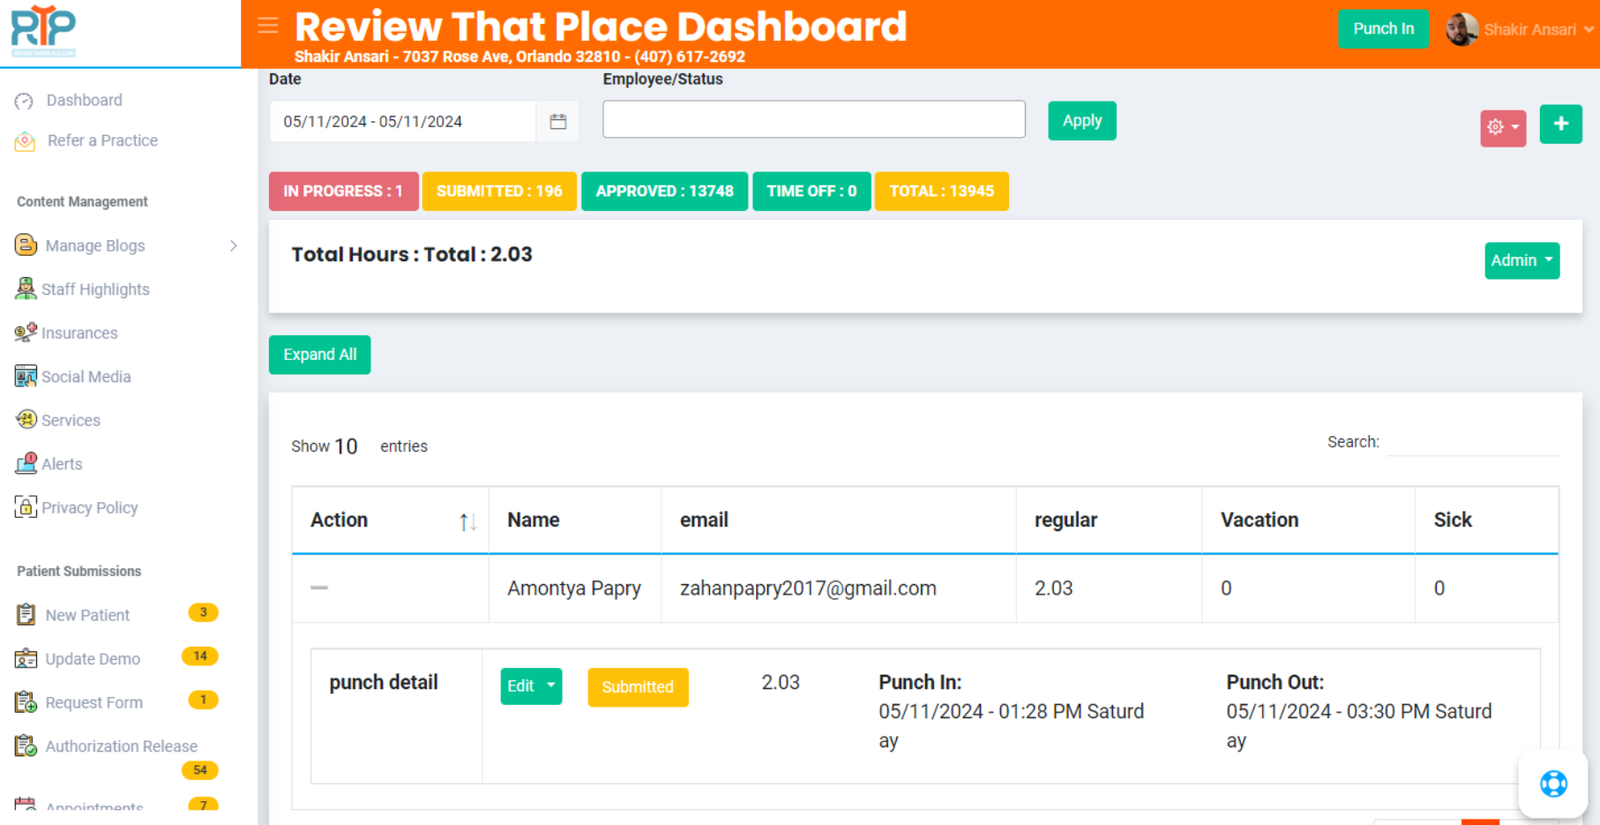
Task: Open Services menu item
Action: (70, 420)
